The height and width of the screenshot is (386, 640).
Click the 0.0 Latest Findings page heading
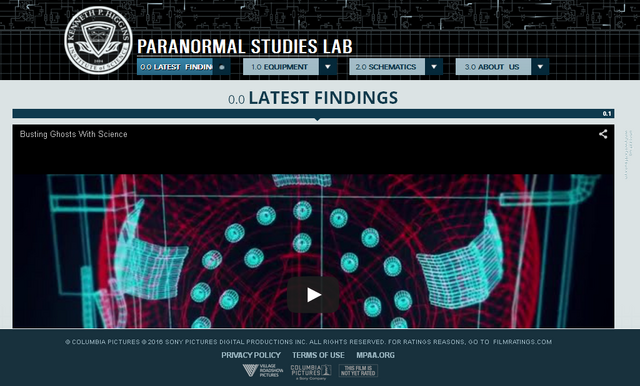pyautogui.click(x=313, y=98)
